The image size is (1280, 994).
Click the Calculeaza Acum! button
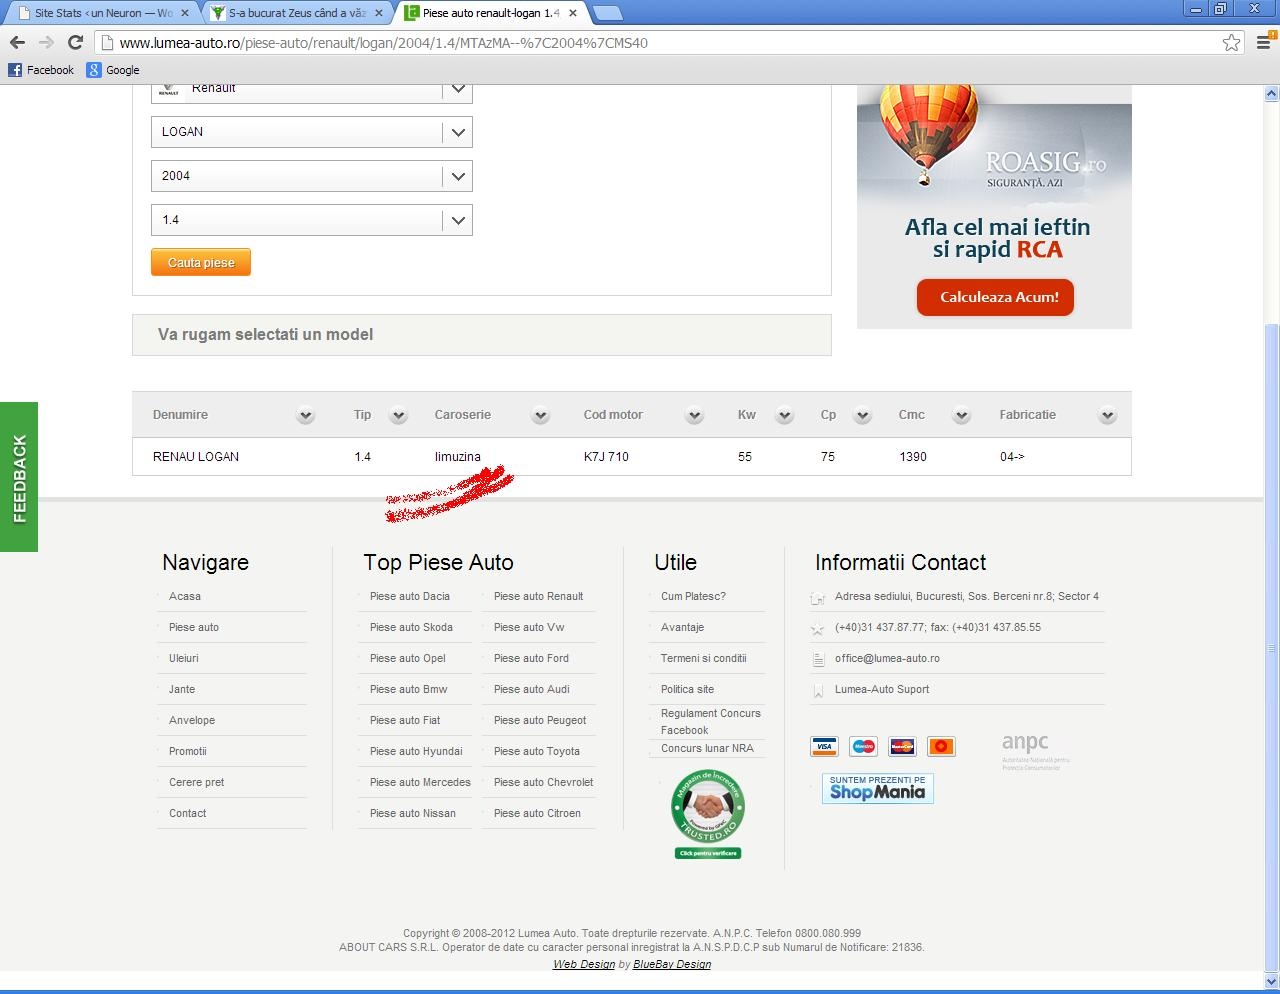click(x=995, y=297)
